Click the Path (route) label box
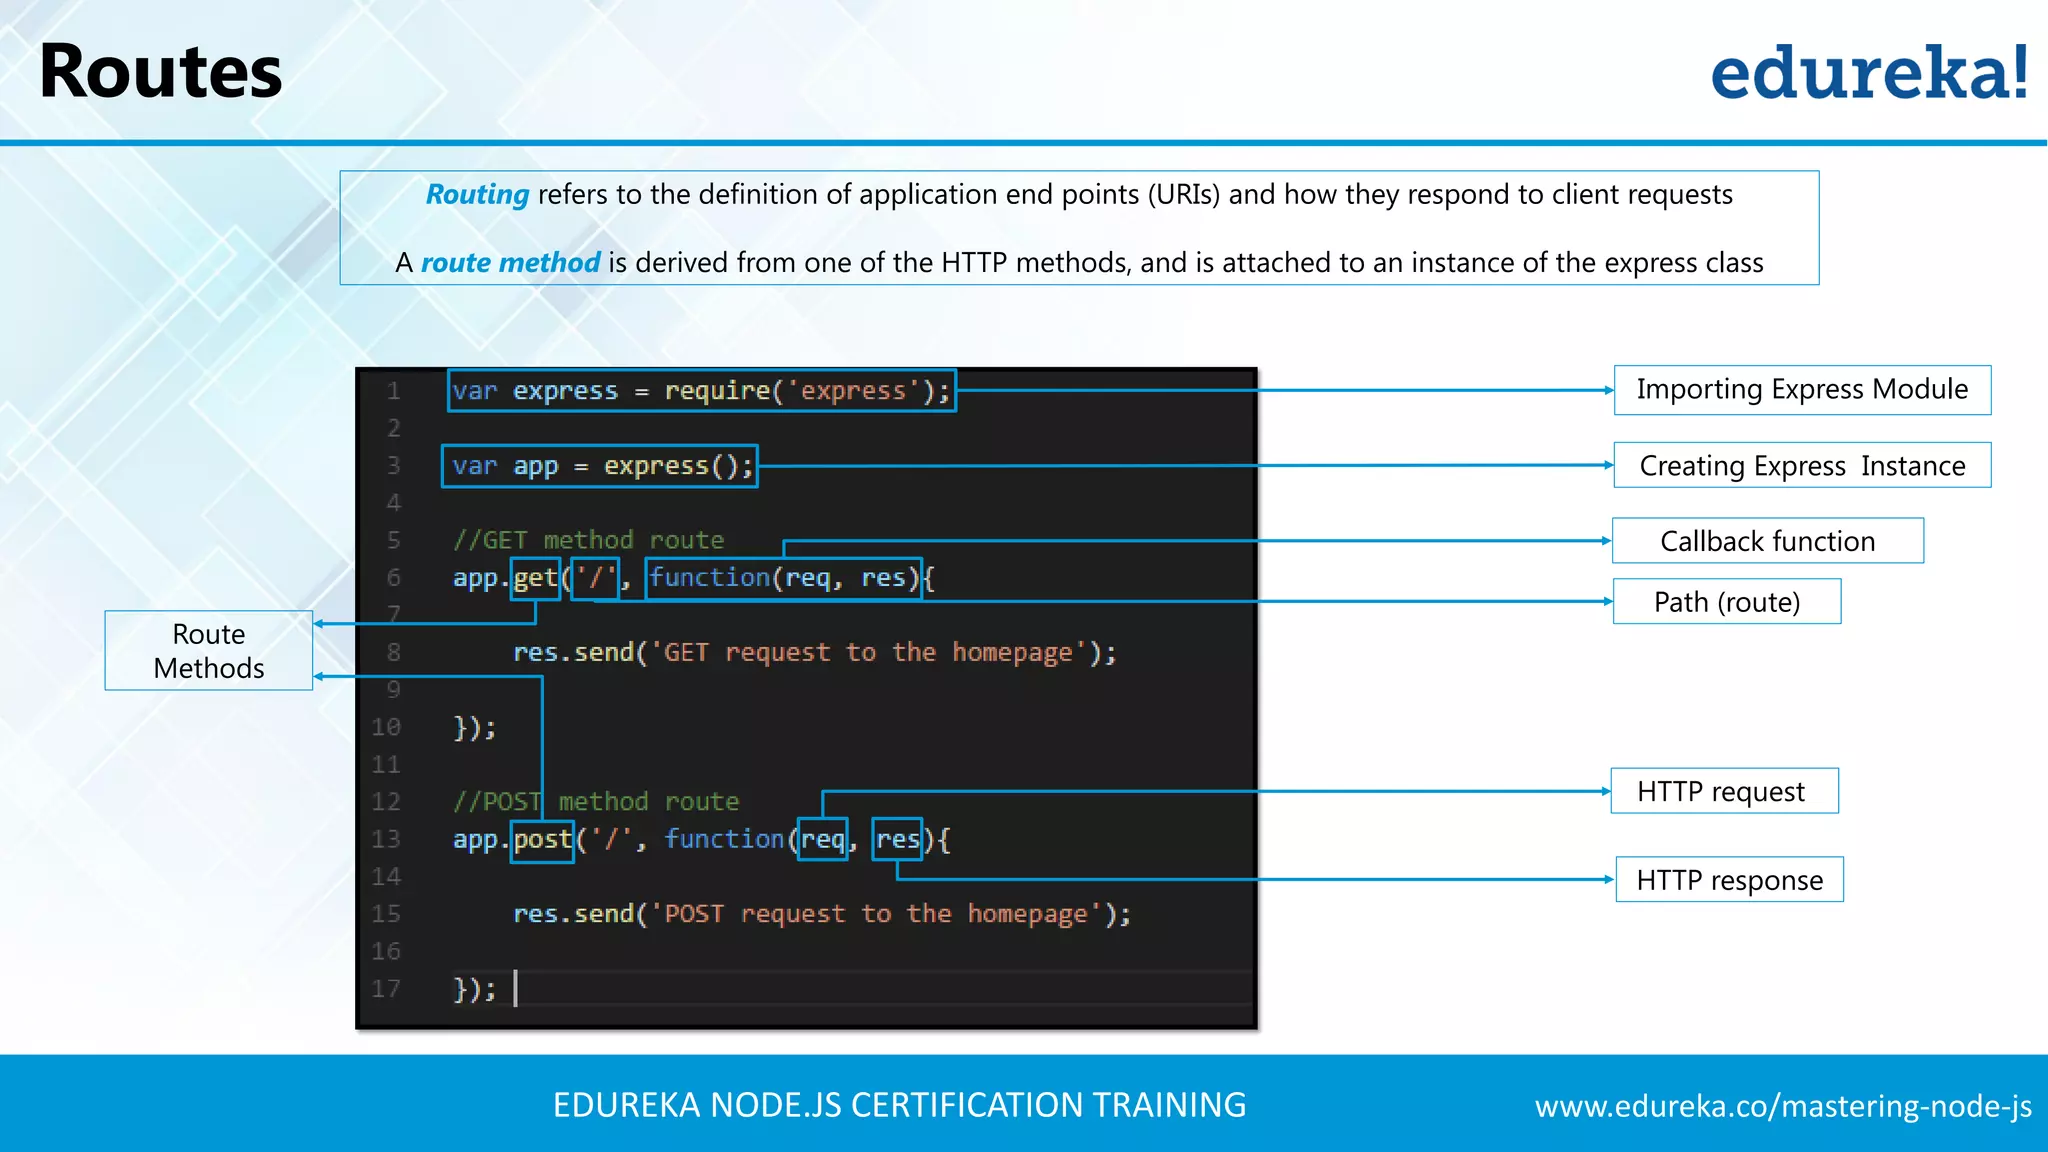Screen dimensions: 2048x1152 (x=1727, y=602)
